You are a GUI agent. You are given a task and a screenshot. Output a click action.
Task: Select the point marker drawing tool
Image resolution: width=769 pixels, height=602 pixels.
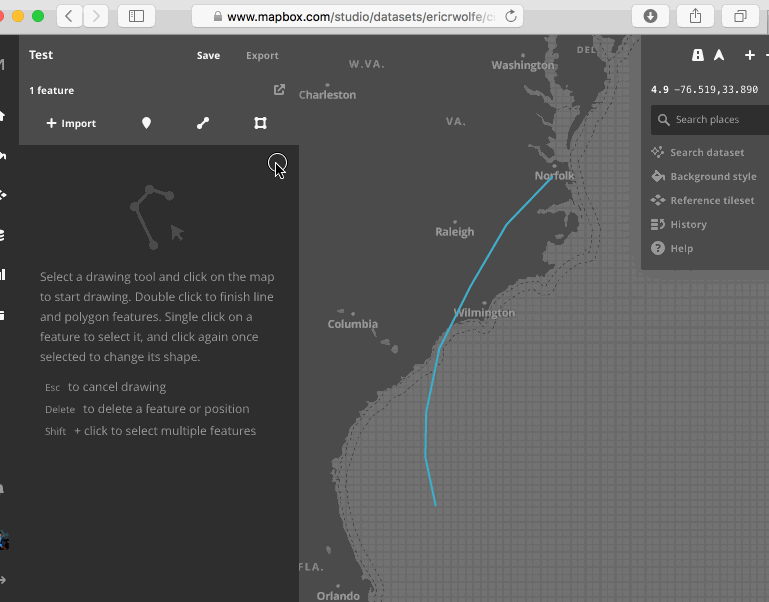tap(146, 123)
